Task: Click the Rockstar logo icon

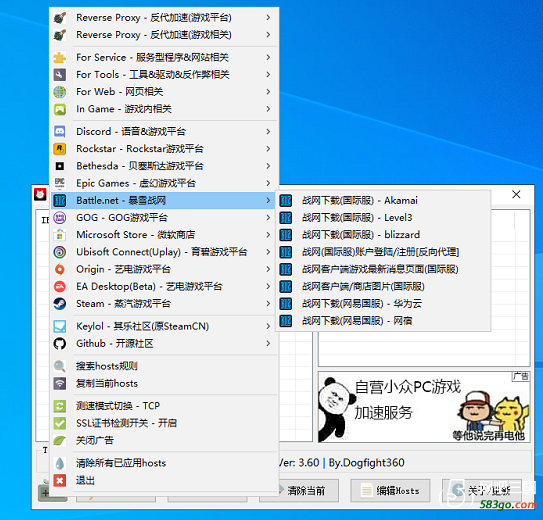Action: tap(60, 149)
